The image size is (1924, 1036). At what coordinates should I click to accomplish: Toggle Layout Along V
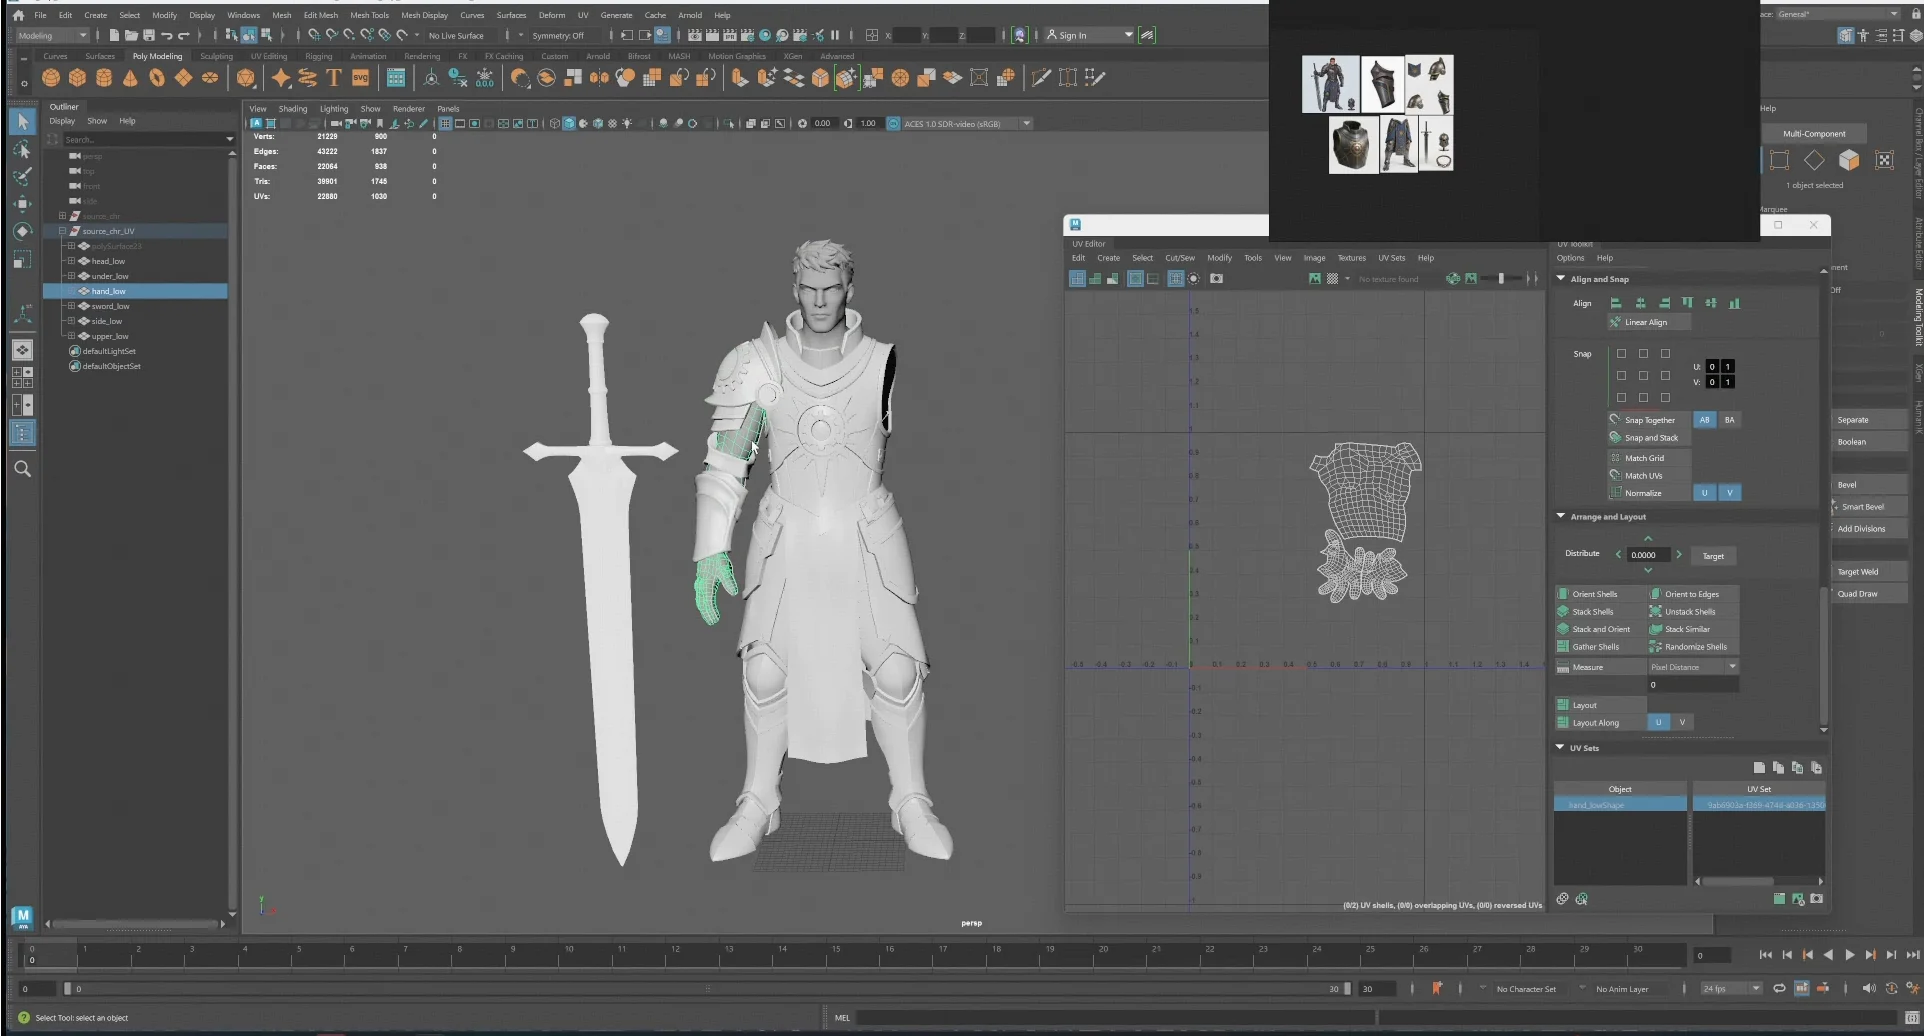(x=1682, y=722)
